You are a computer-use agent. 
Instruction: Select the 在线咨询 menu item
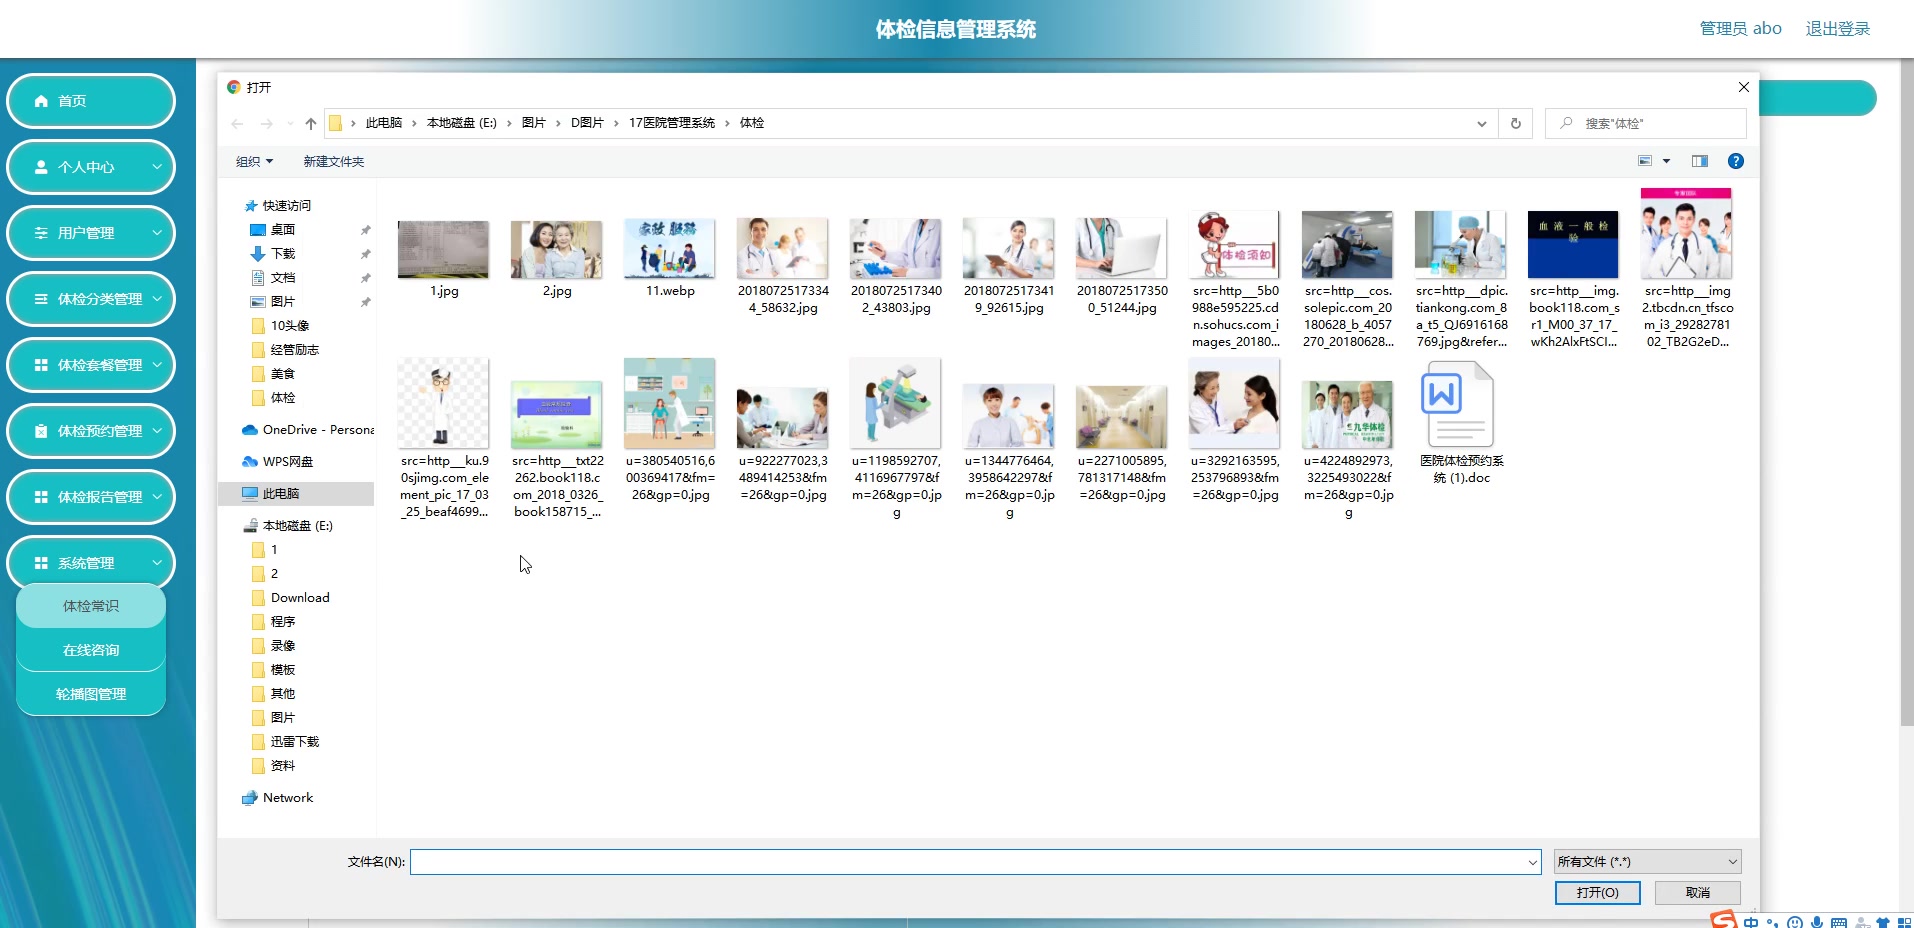click(x=90, y=649)
